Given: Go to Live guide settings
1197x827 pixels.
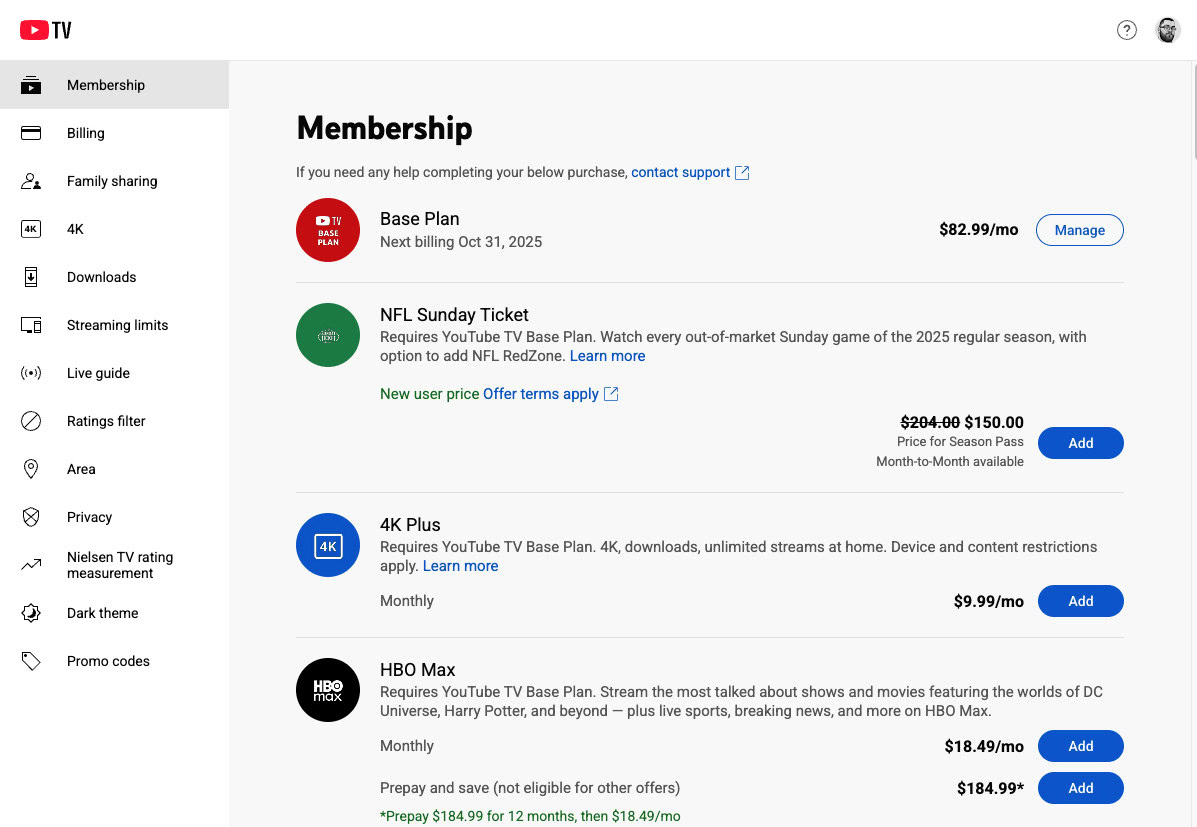Looking at the screenshot, I should pos(98,373).
